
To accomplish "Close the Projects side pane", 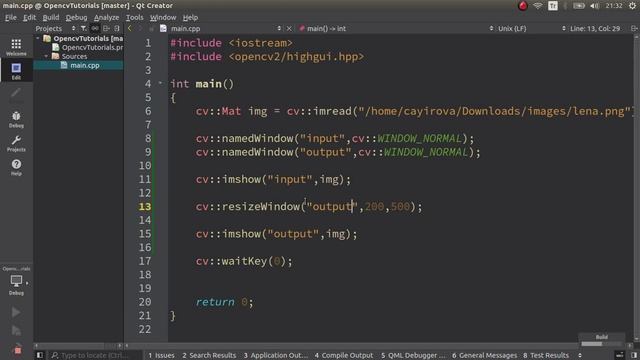I will click(117, 28).
